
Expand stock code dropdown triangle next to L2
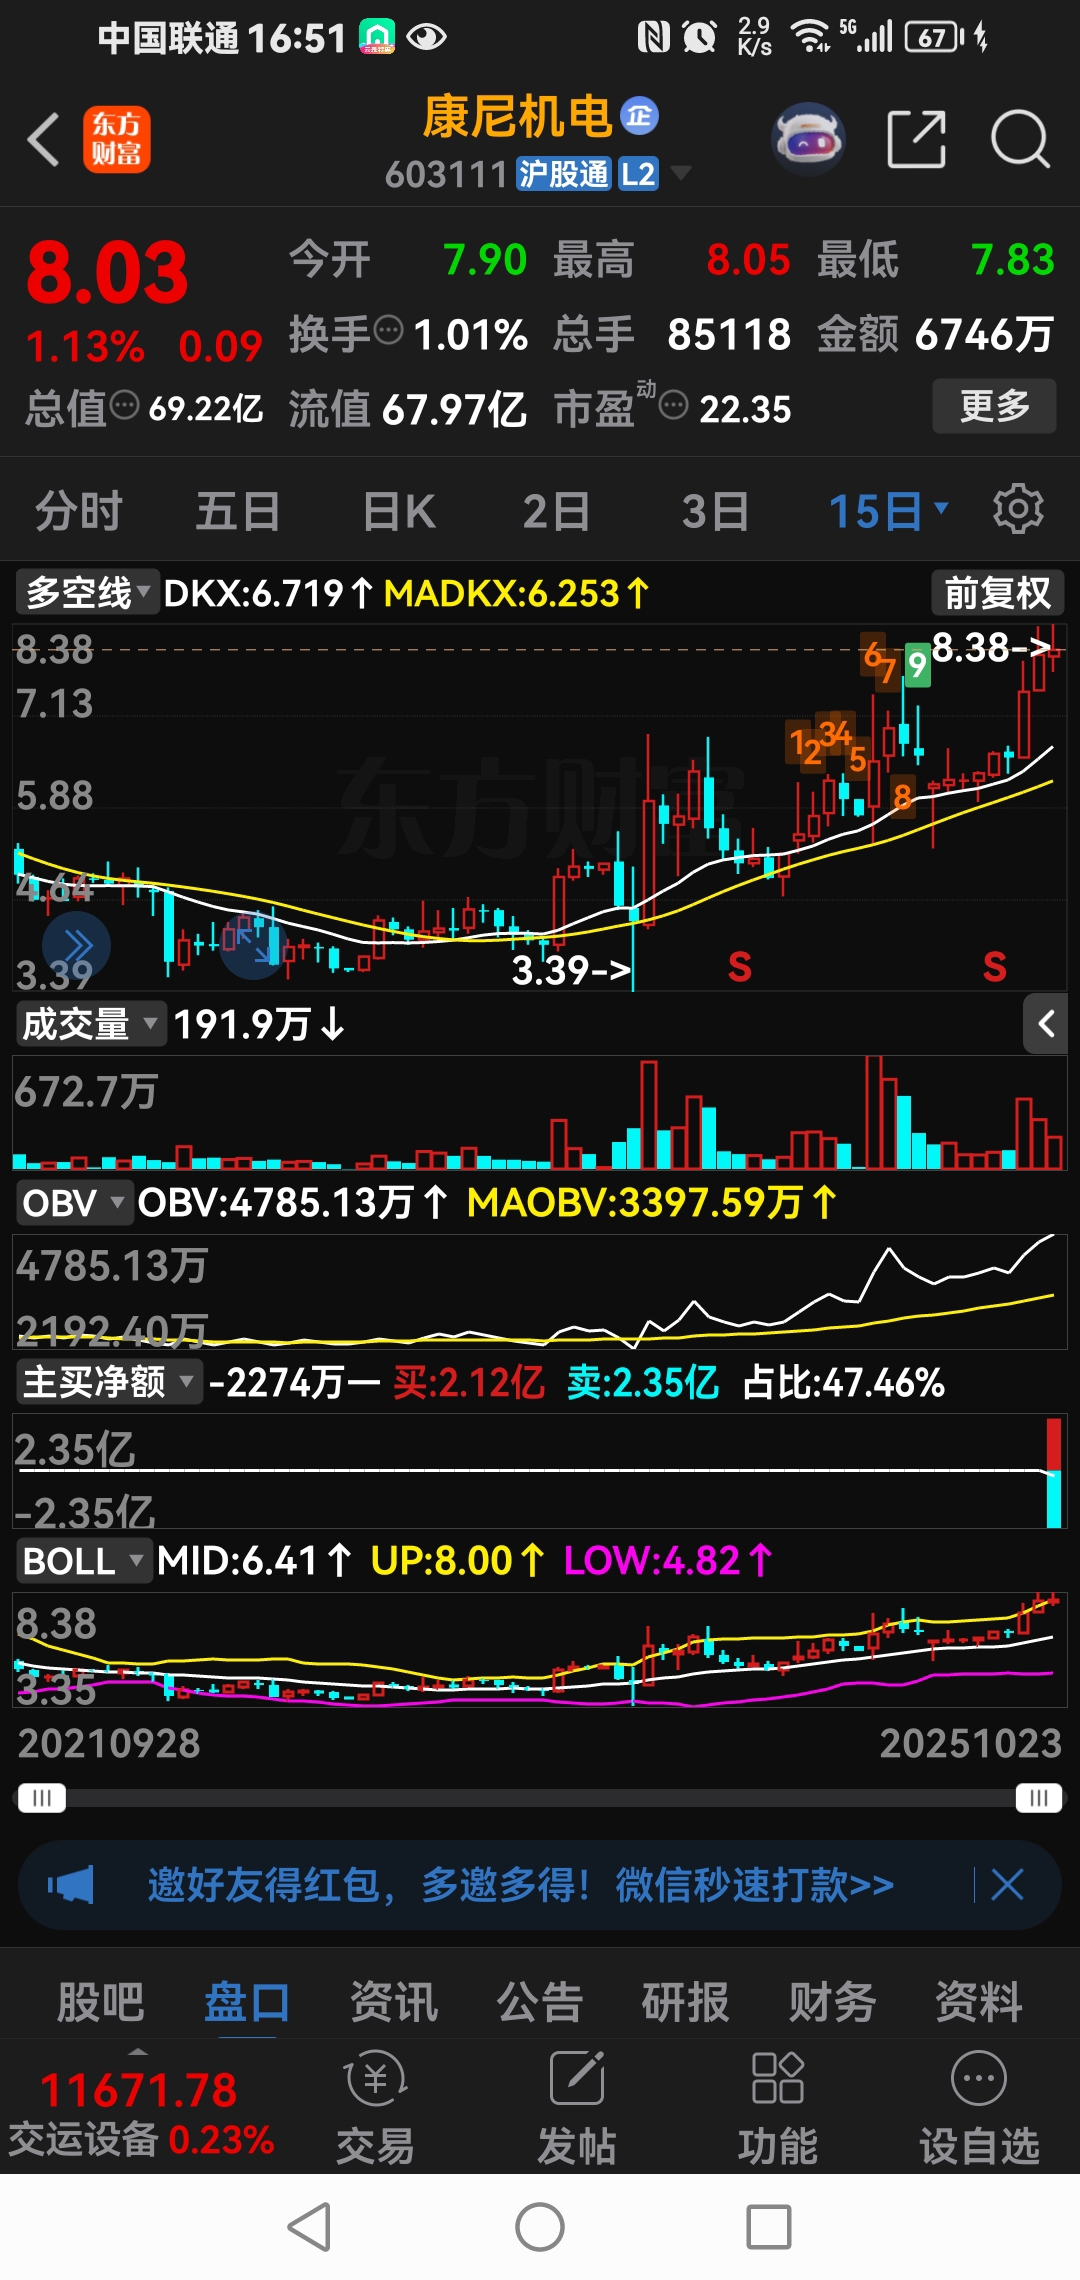[681, 173]
